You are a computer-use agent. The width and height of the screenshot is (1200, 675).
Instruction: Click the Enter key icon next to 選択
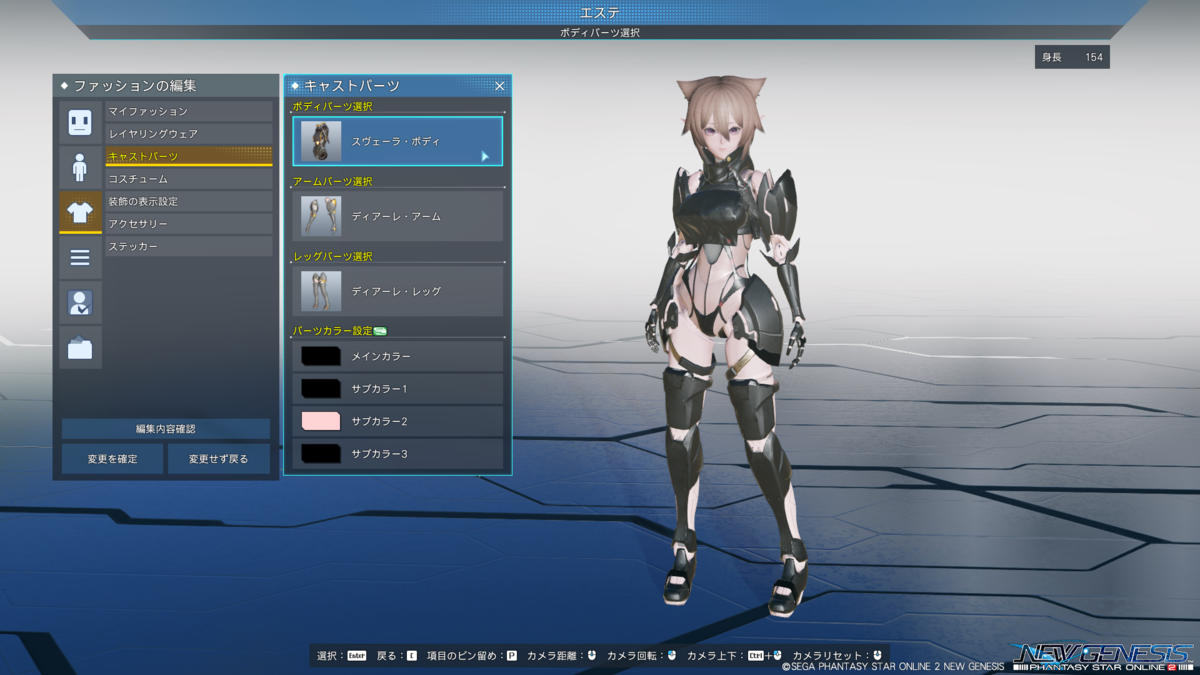tap(356, 656)
